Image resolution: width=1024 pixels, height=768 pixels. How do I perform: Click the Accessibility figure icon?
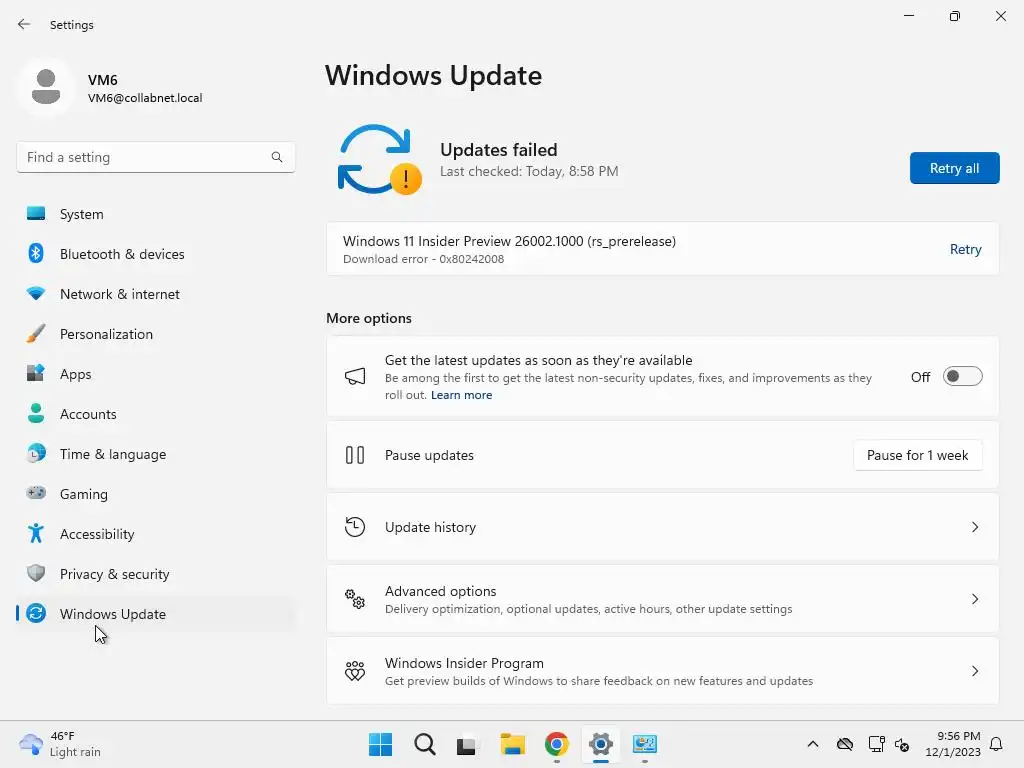tap(36, 534)
